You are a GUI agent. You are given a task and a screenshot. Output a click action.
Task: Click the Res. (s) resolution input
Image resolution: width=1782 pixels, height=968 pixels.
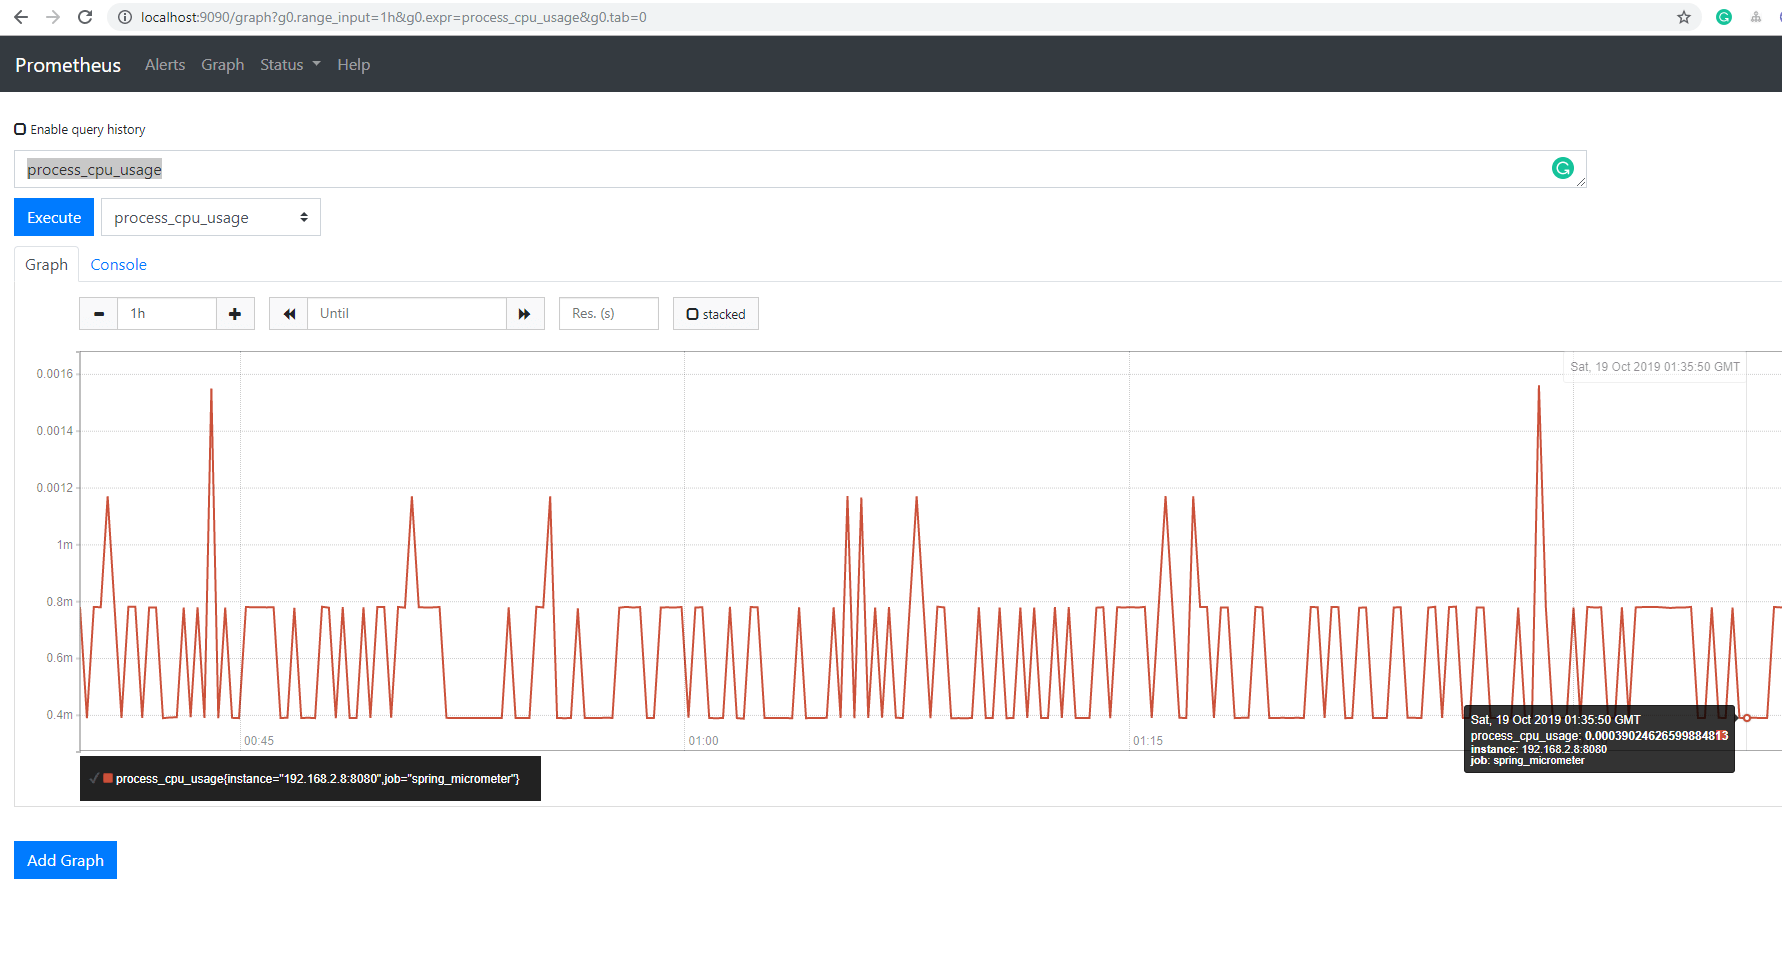(608, 313)
